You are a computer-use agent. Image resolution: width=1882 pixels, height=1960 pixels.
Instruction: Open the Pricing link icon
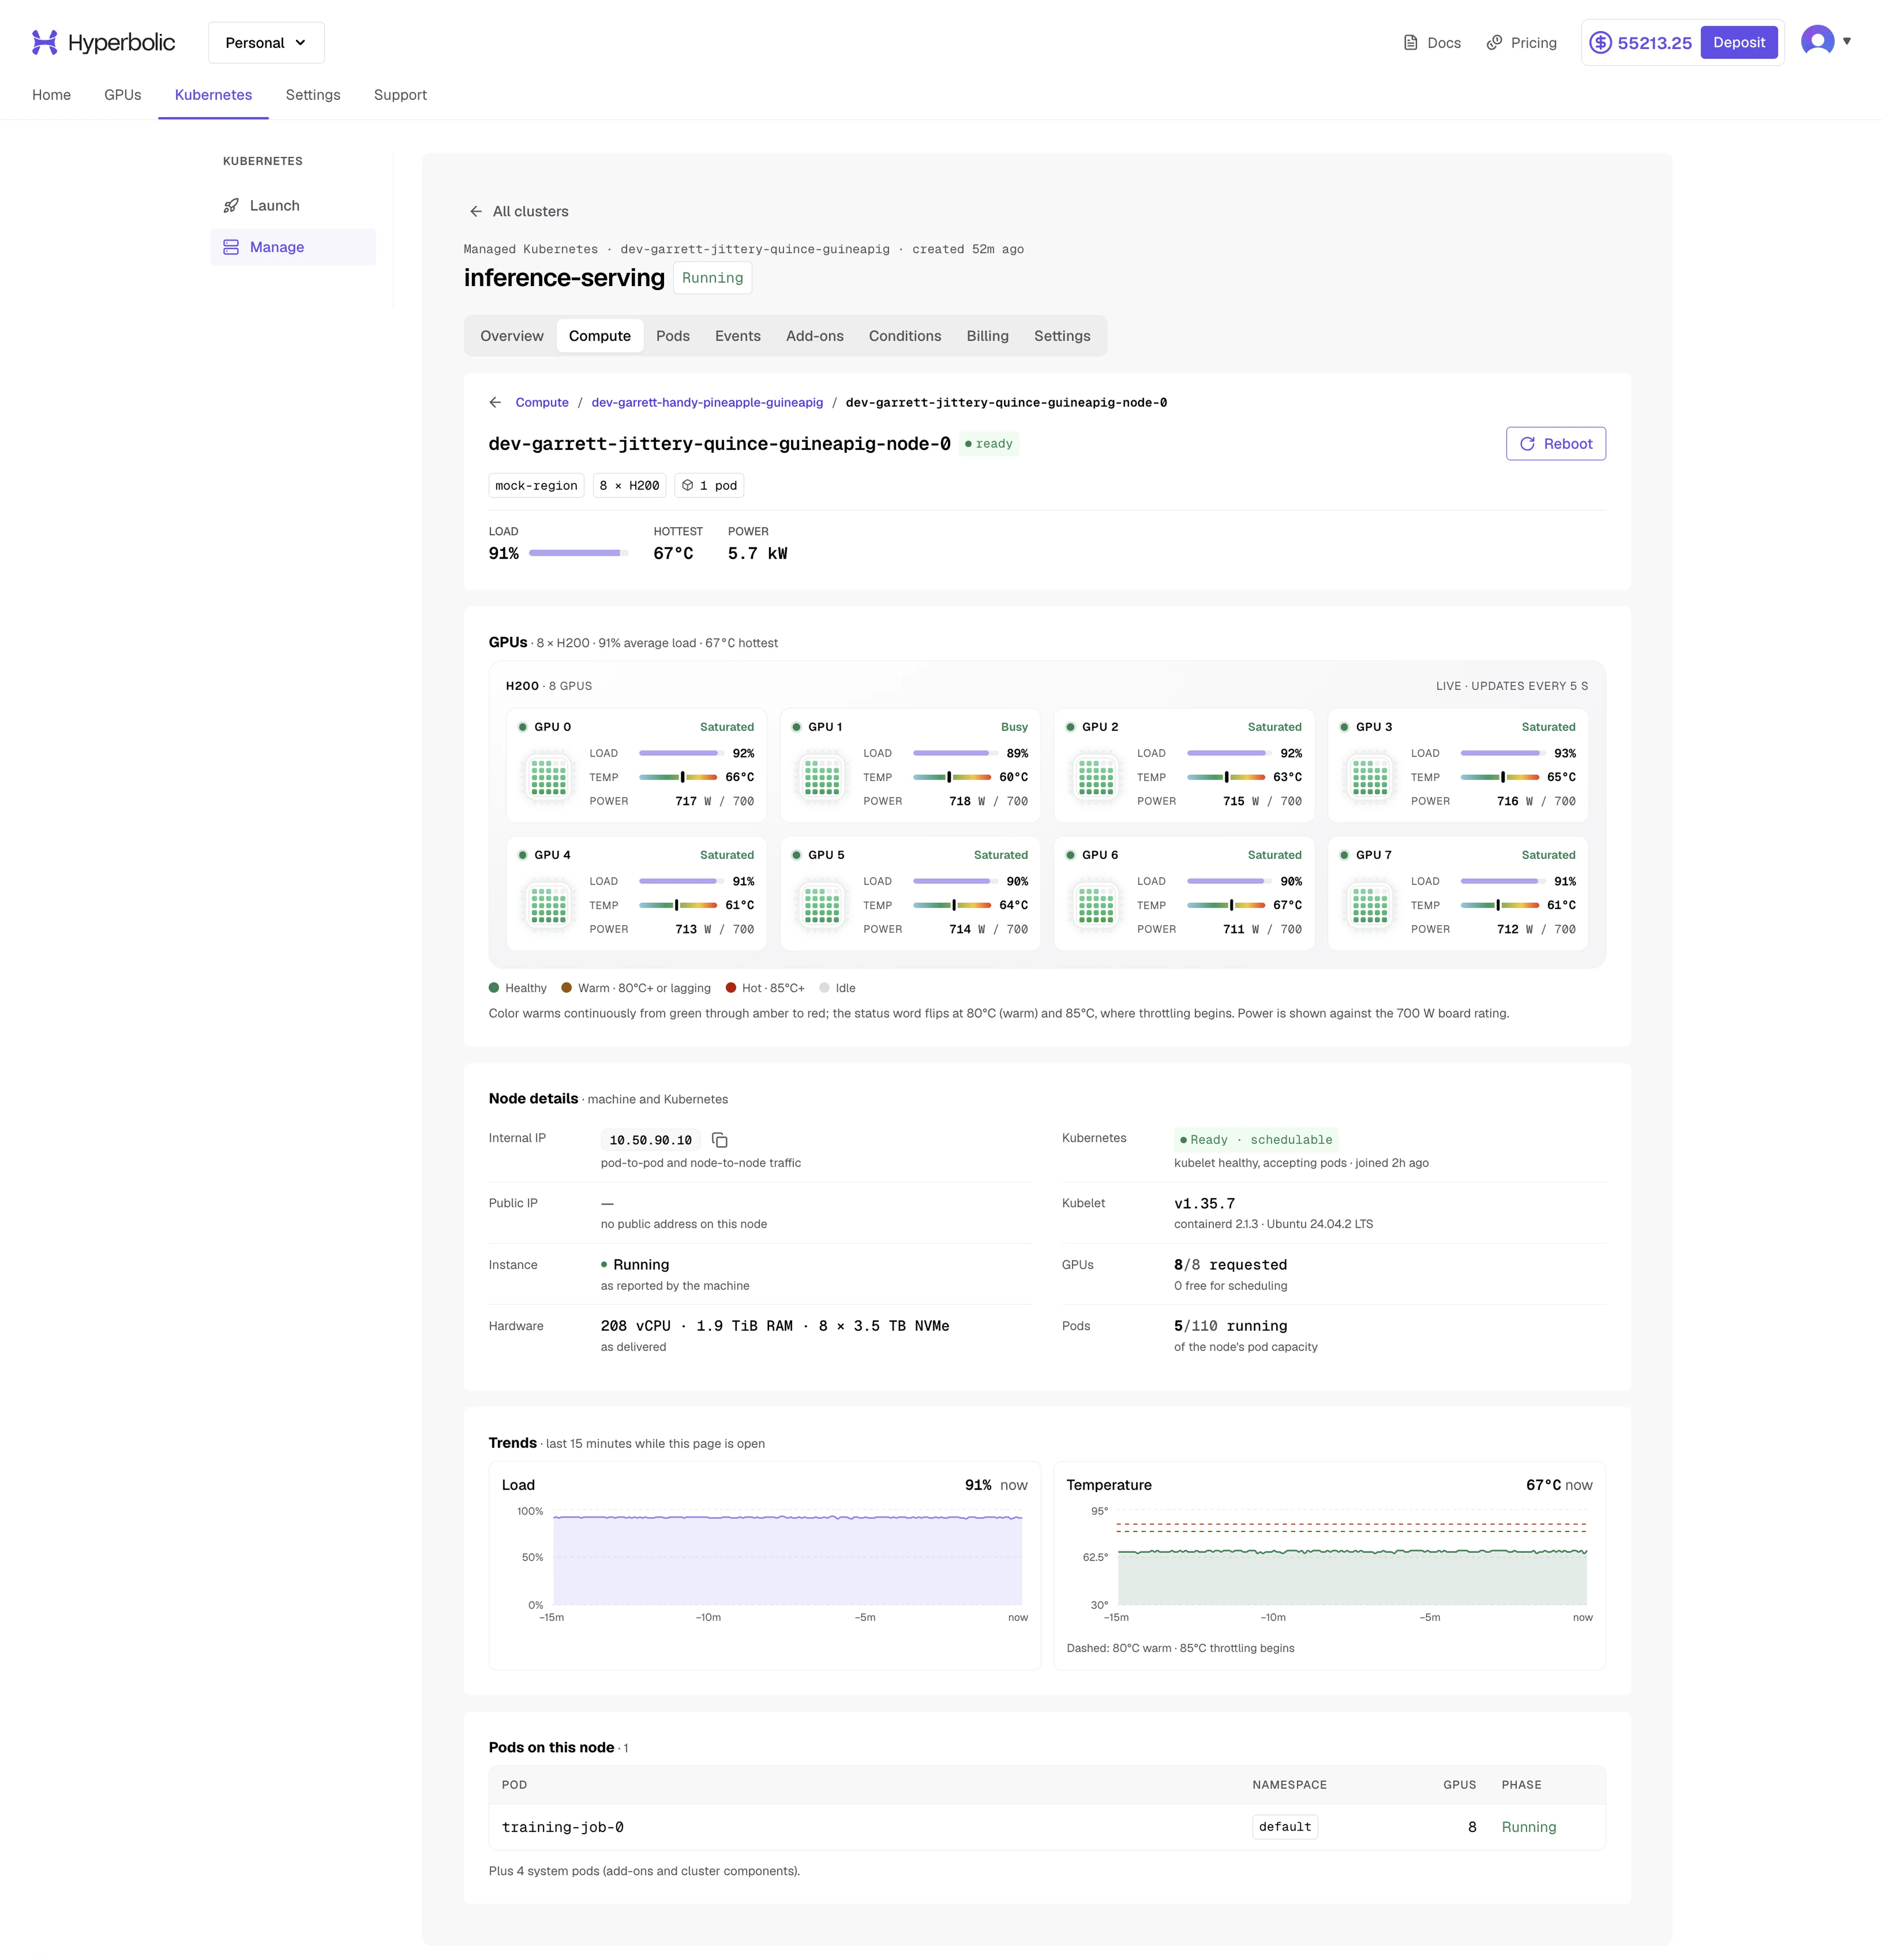(x=1494, y=43)
